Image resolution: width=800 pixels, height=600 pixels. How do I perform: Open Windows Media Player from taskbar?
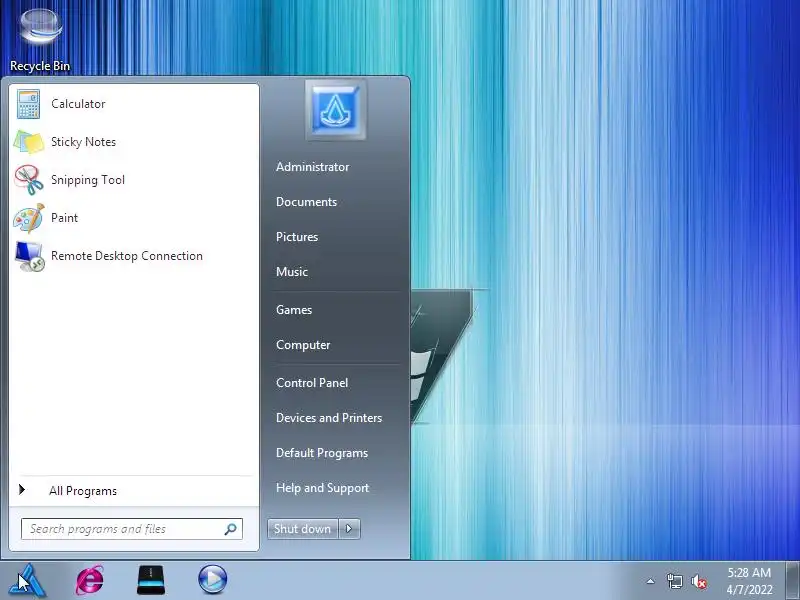212,580
